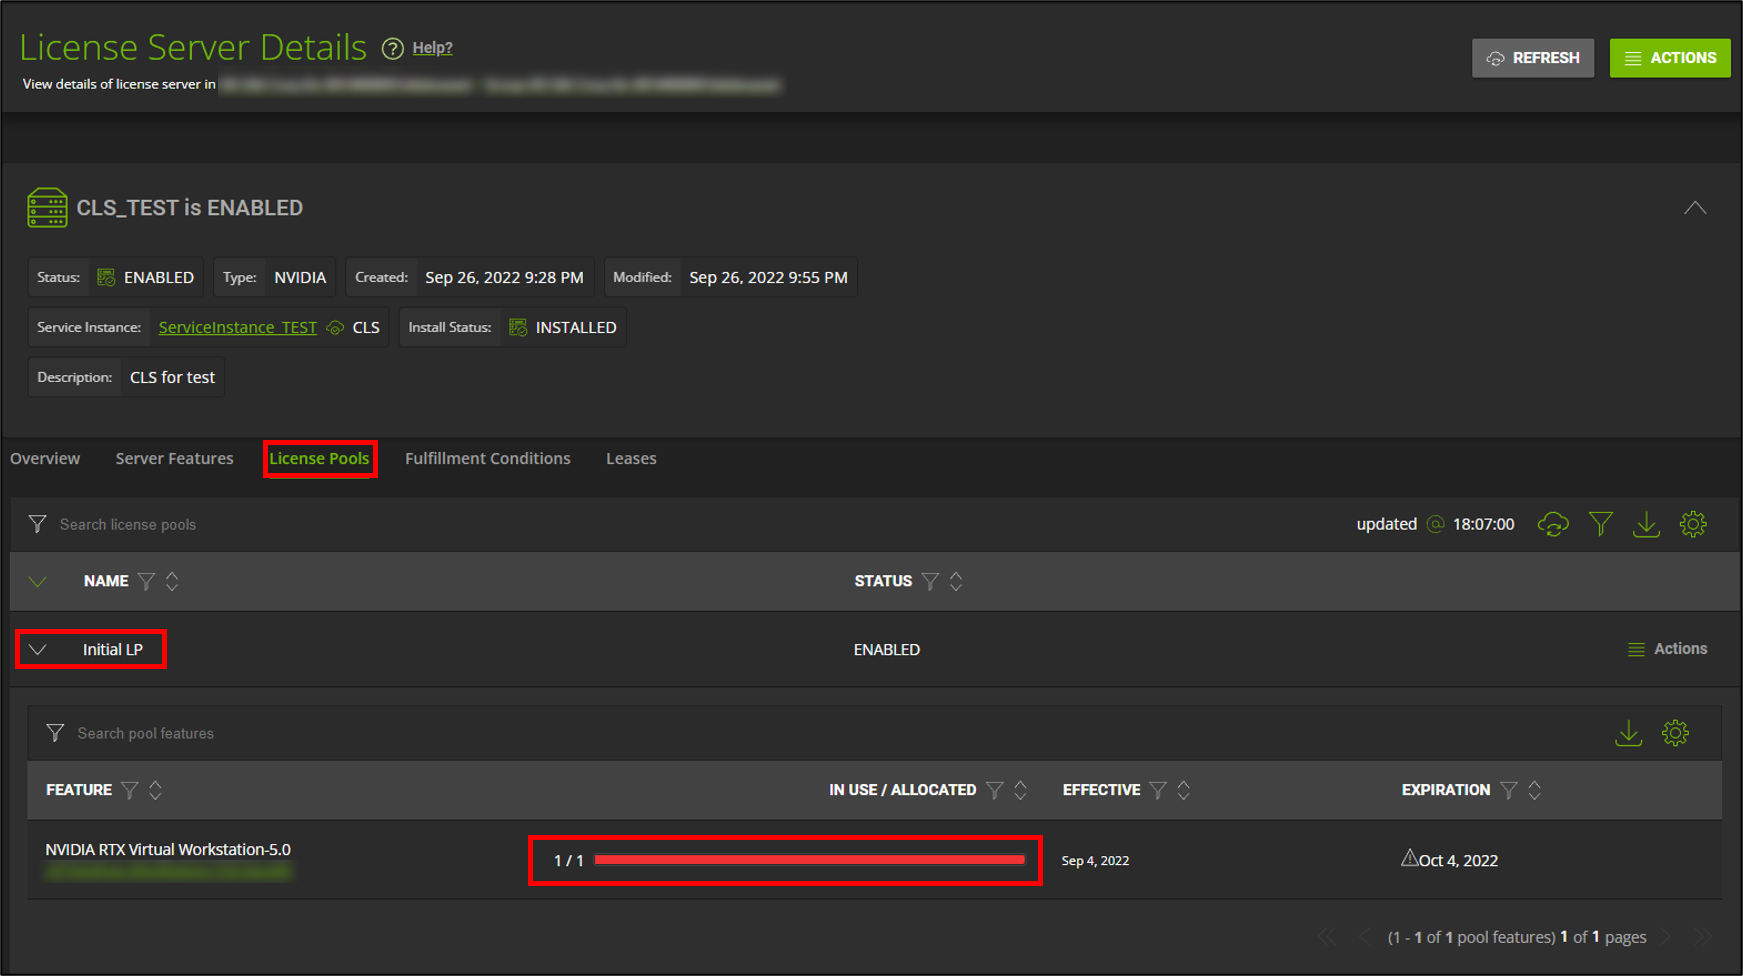Collapse the Initial LP row
The height and width of the screenshot is (976, 1743).
point(38,649)
